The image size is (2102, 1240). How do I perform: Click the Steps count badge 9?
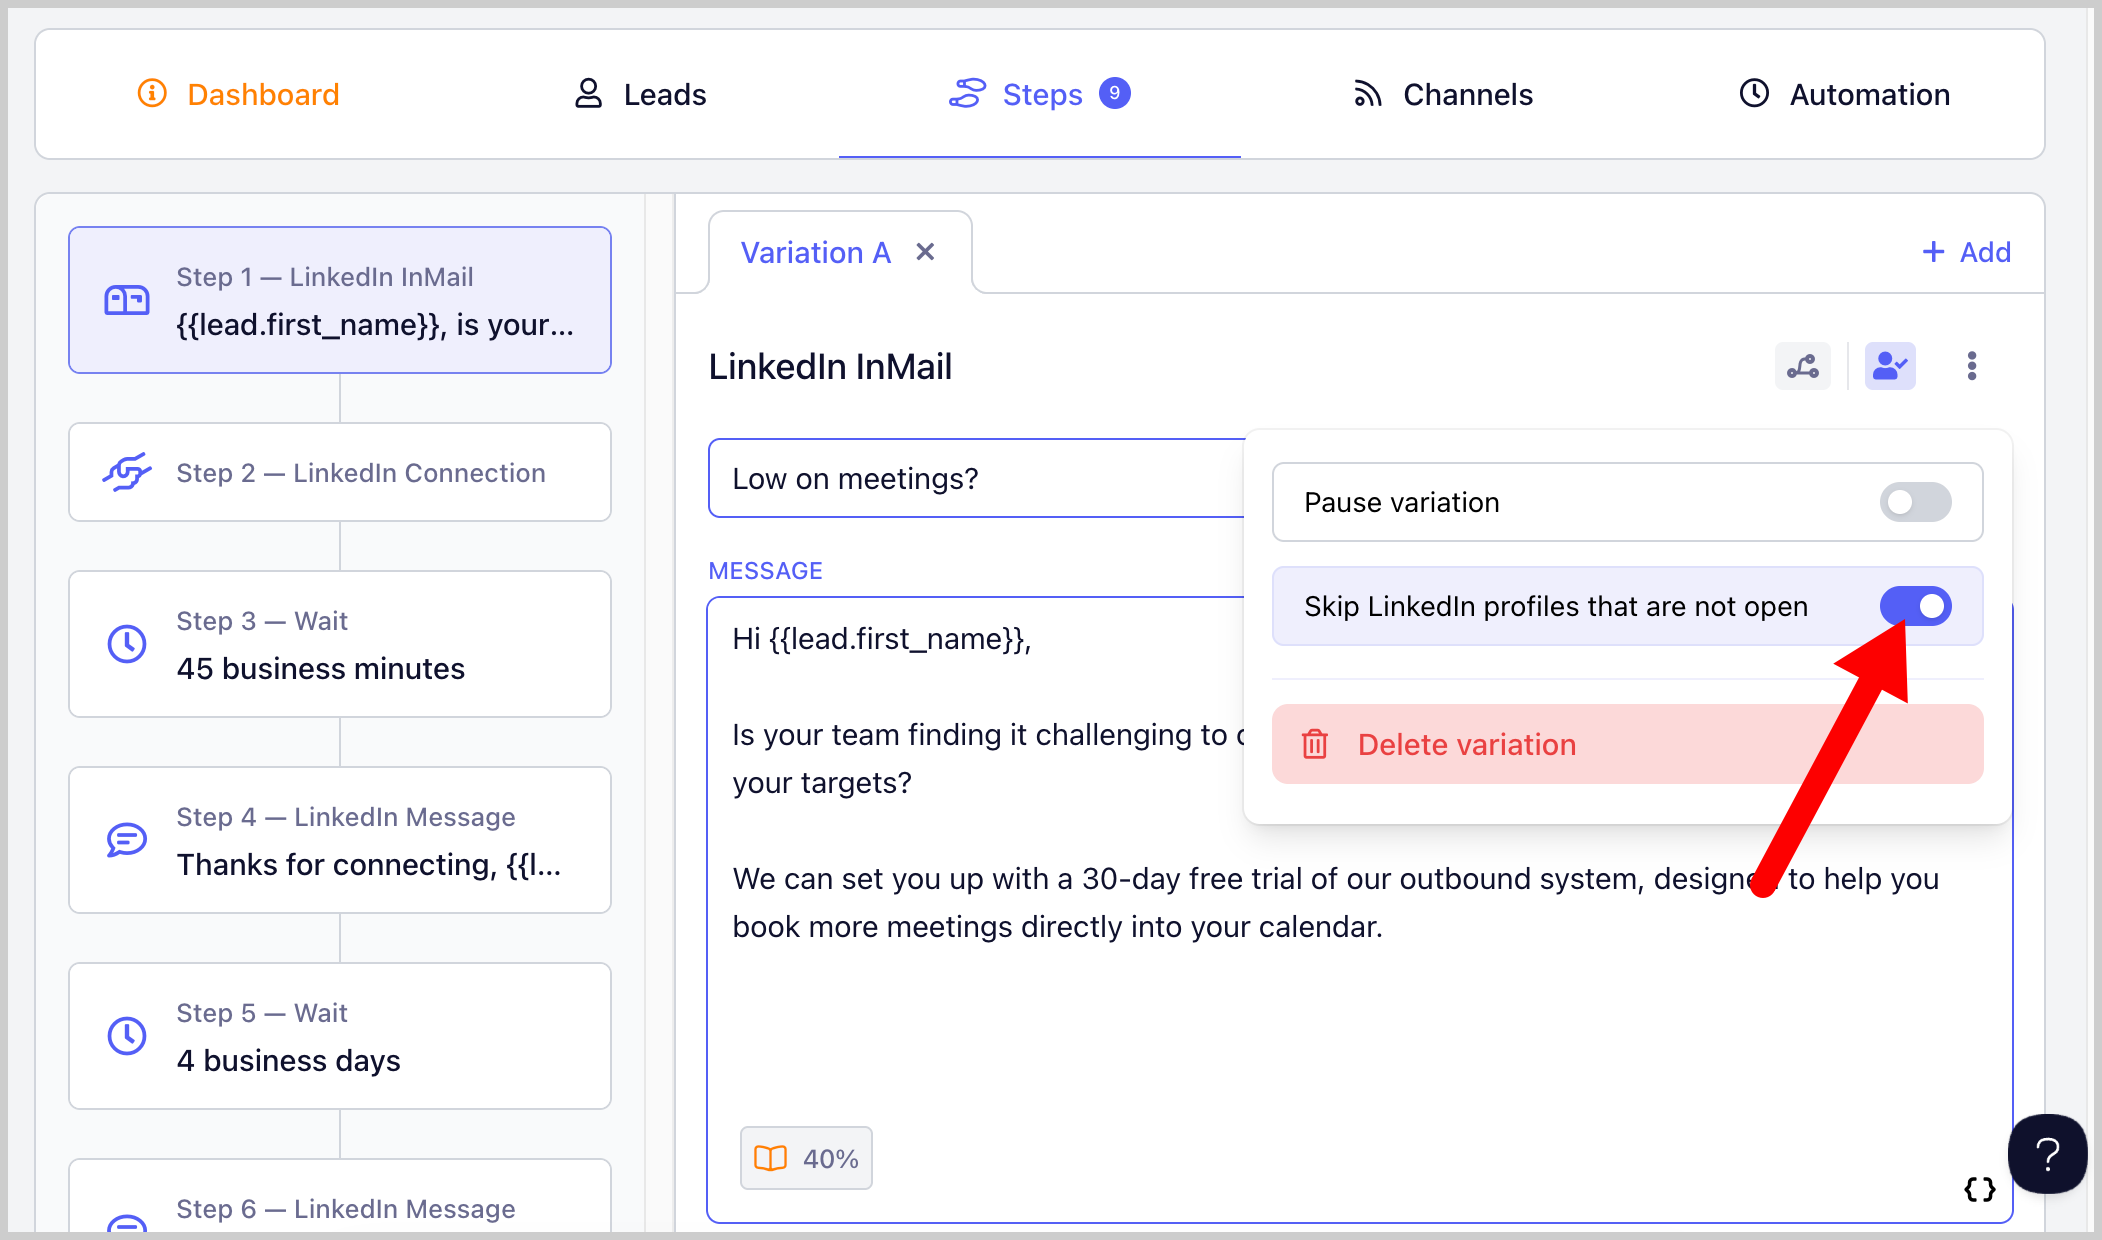click(1115, 93)
